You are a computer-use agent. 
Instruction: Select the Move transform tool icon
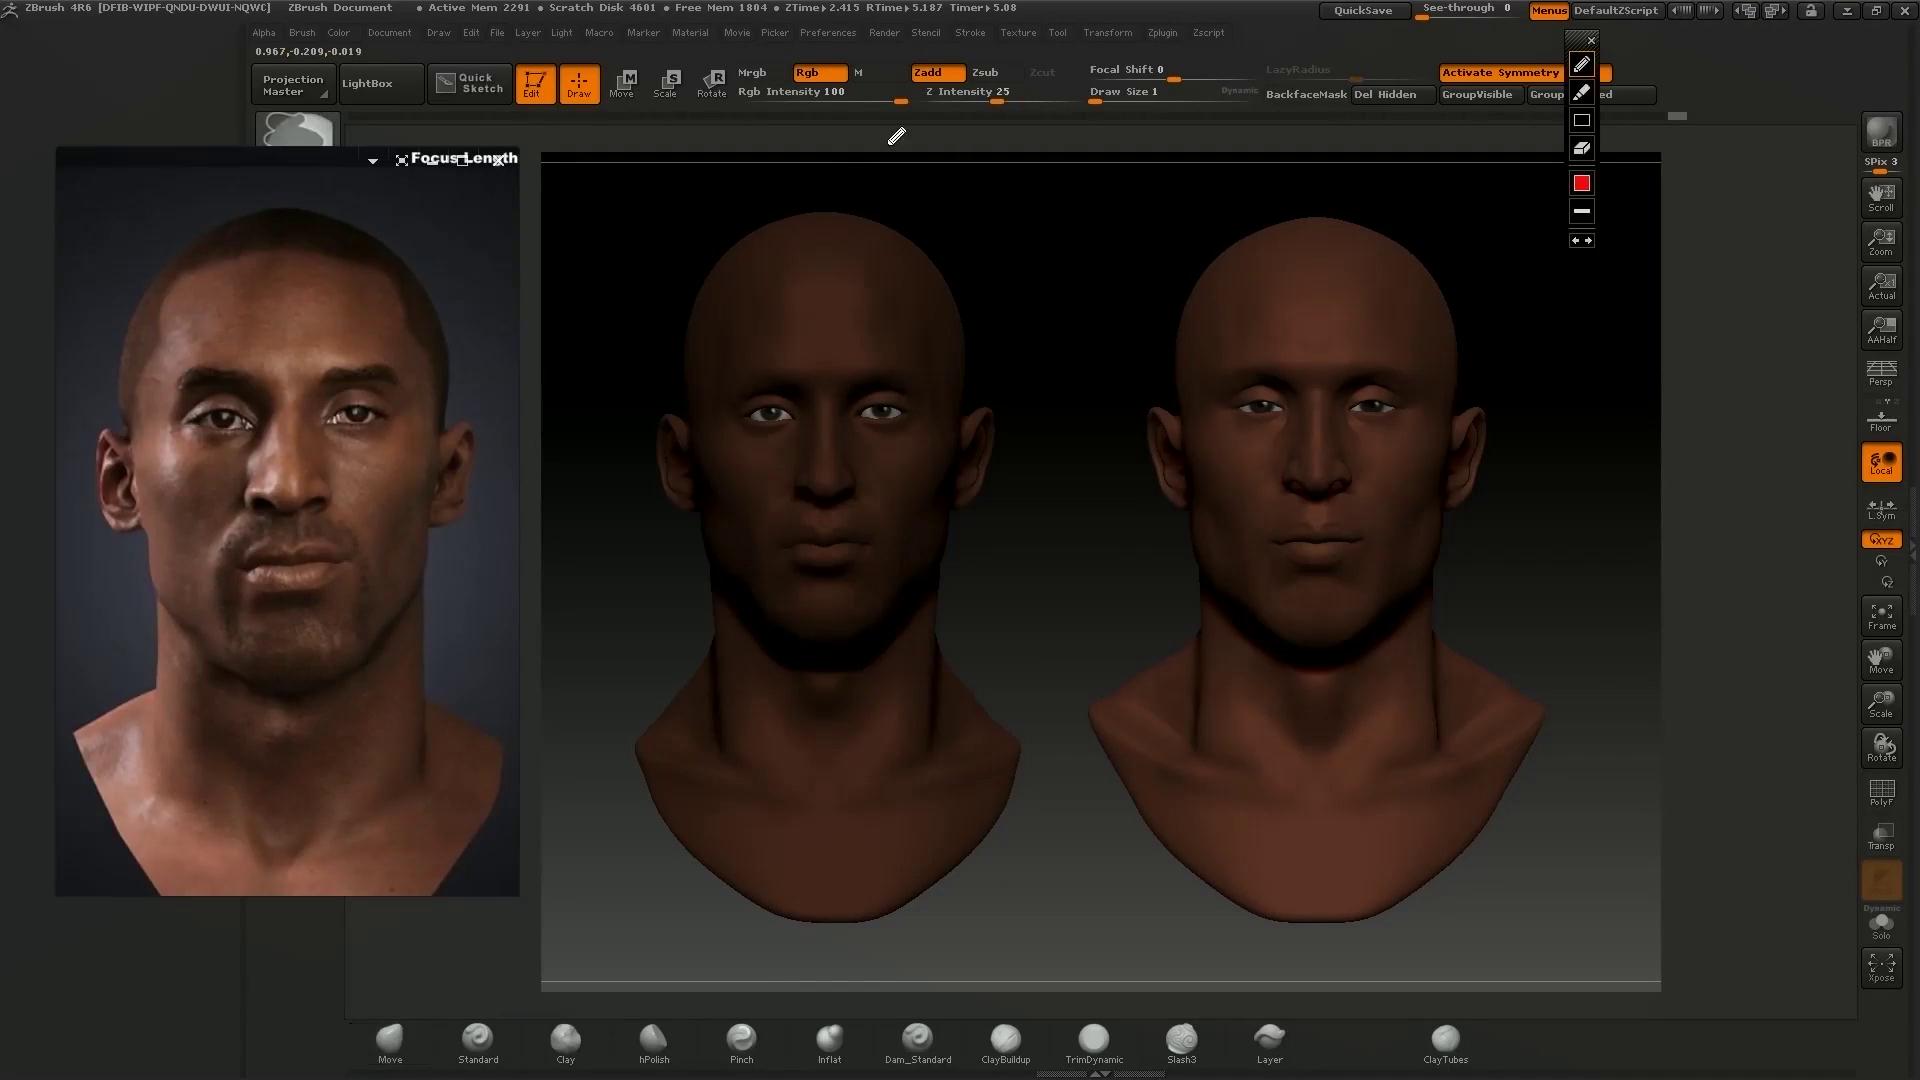[622, 84]
